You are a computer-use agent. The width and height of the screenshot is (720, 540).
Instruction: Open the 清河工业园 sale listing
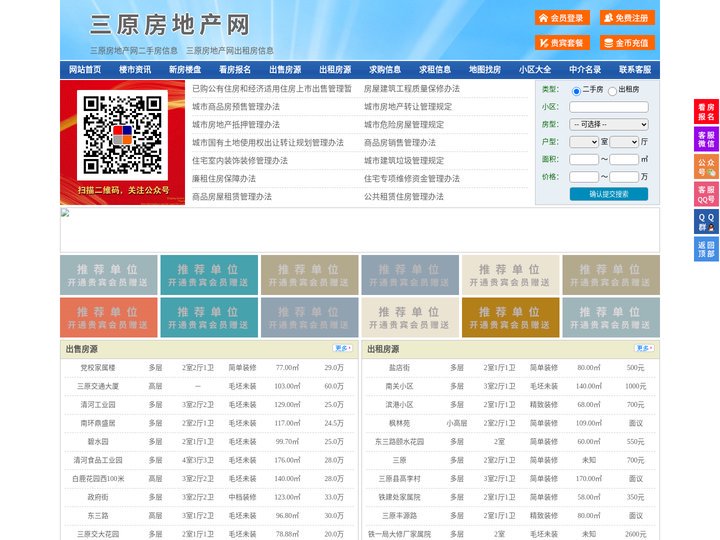pos(98,405)
